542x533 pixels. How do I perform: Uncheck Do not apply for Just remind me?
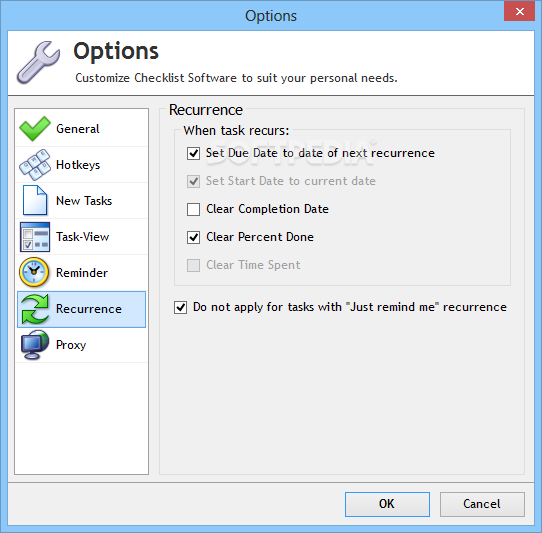[x=180, y=307]
